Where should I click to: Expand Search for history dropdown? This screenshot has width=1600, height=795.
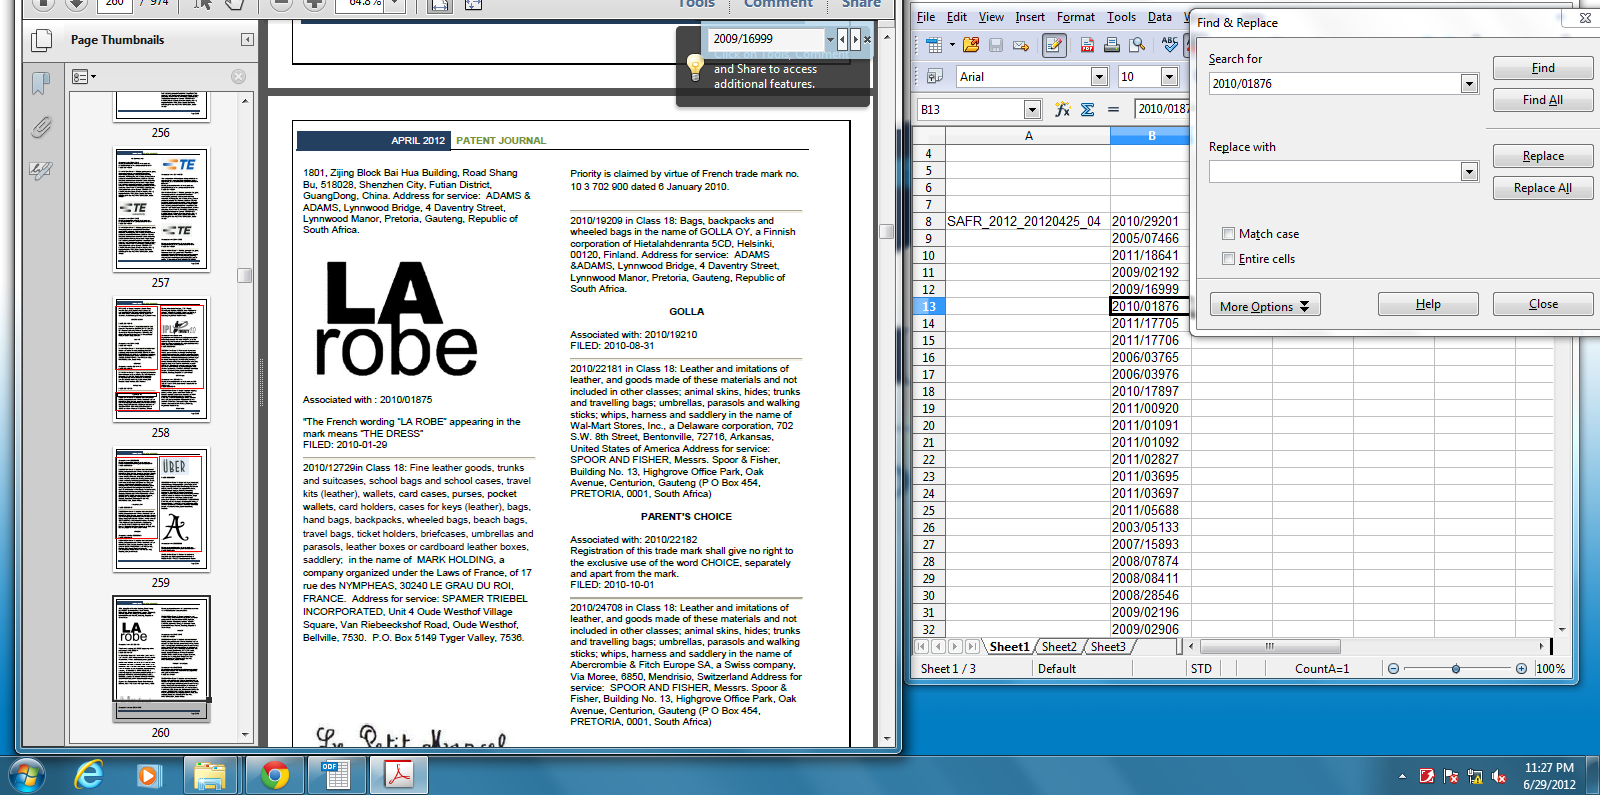tap(1469, 84)
